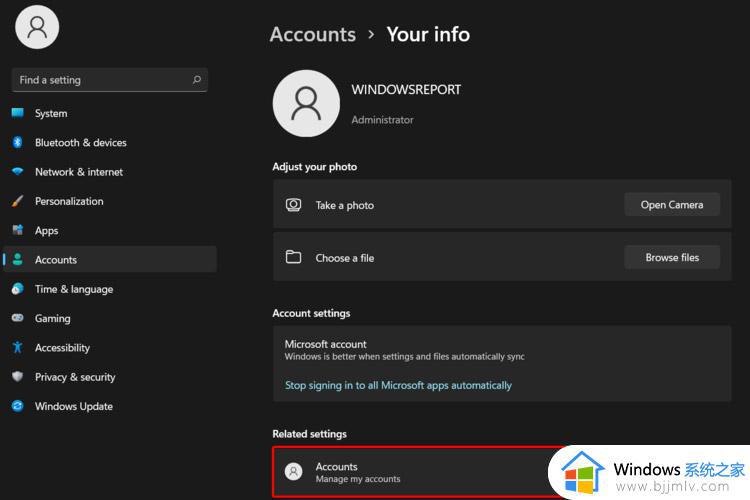
Task: Click the search magnifier icon
Action: pyautogui.click(x=197, y=79)
